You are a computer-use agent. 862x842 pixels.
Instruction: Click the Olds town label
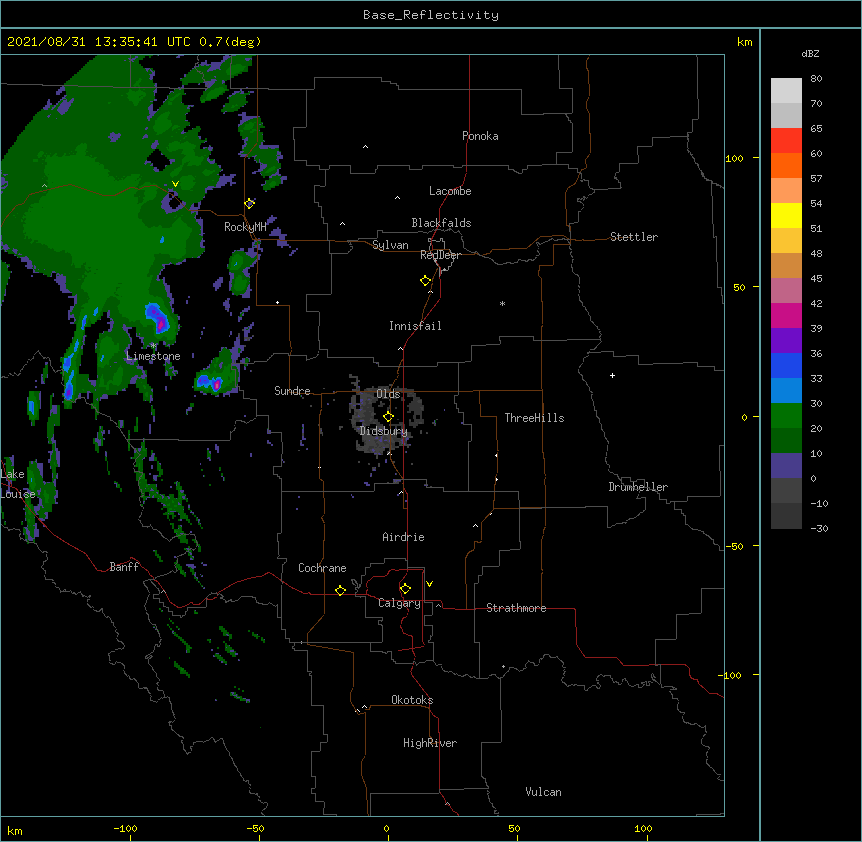pos(388,394)
